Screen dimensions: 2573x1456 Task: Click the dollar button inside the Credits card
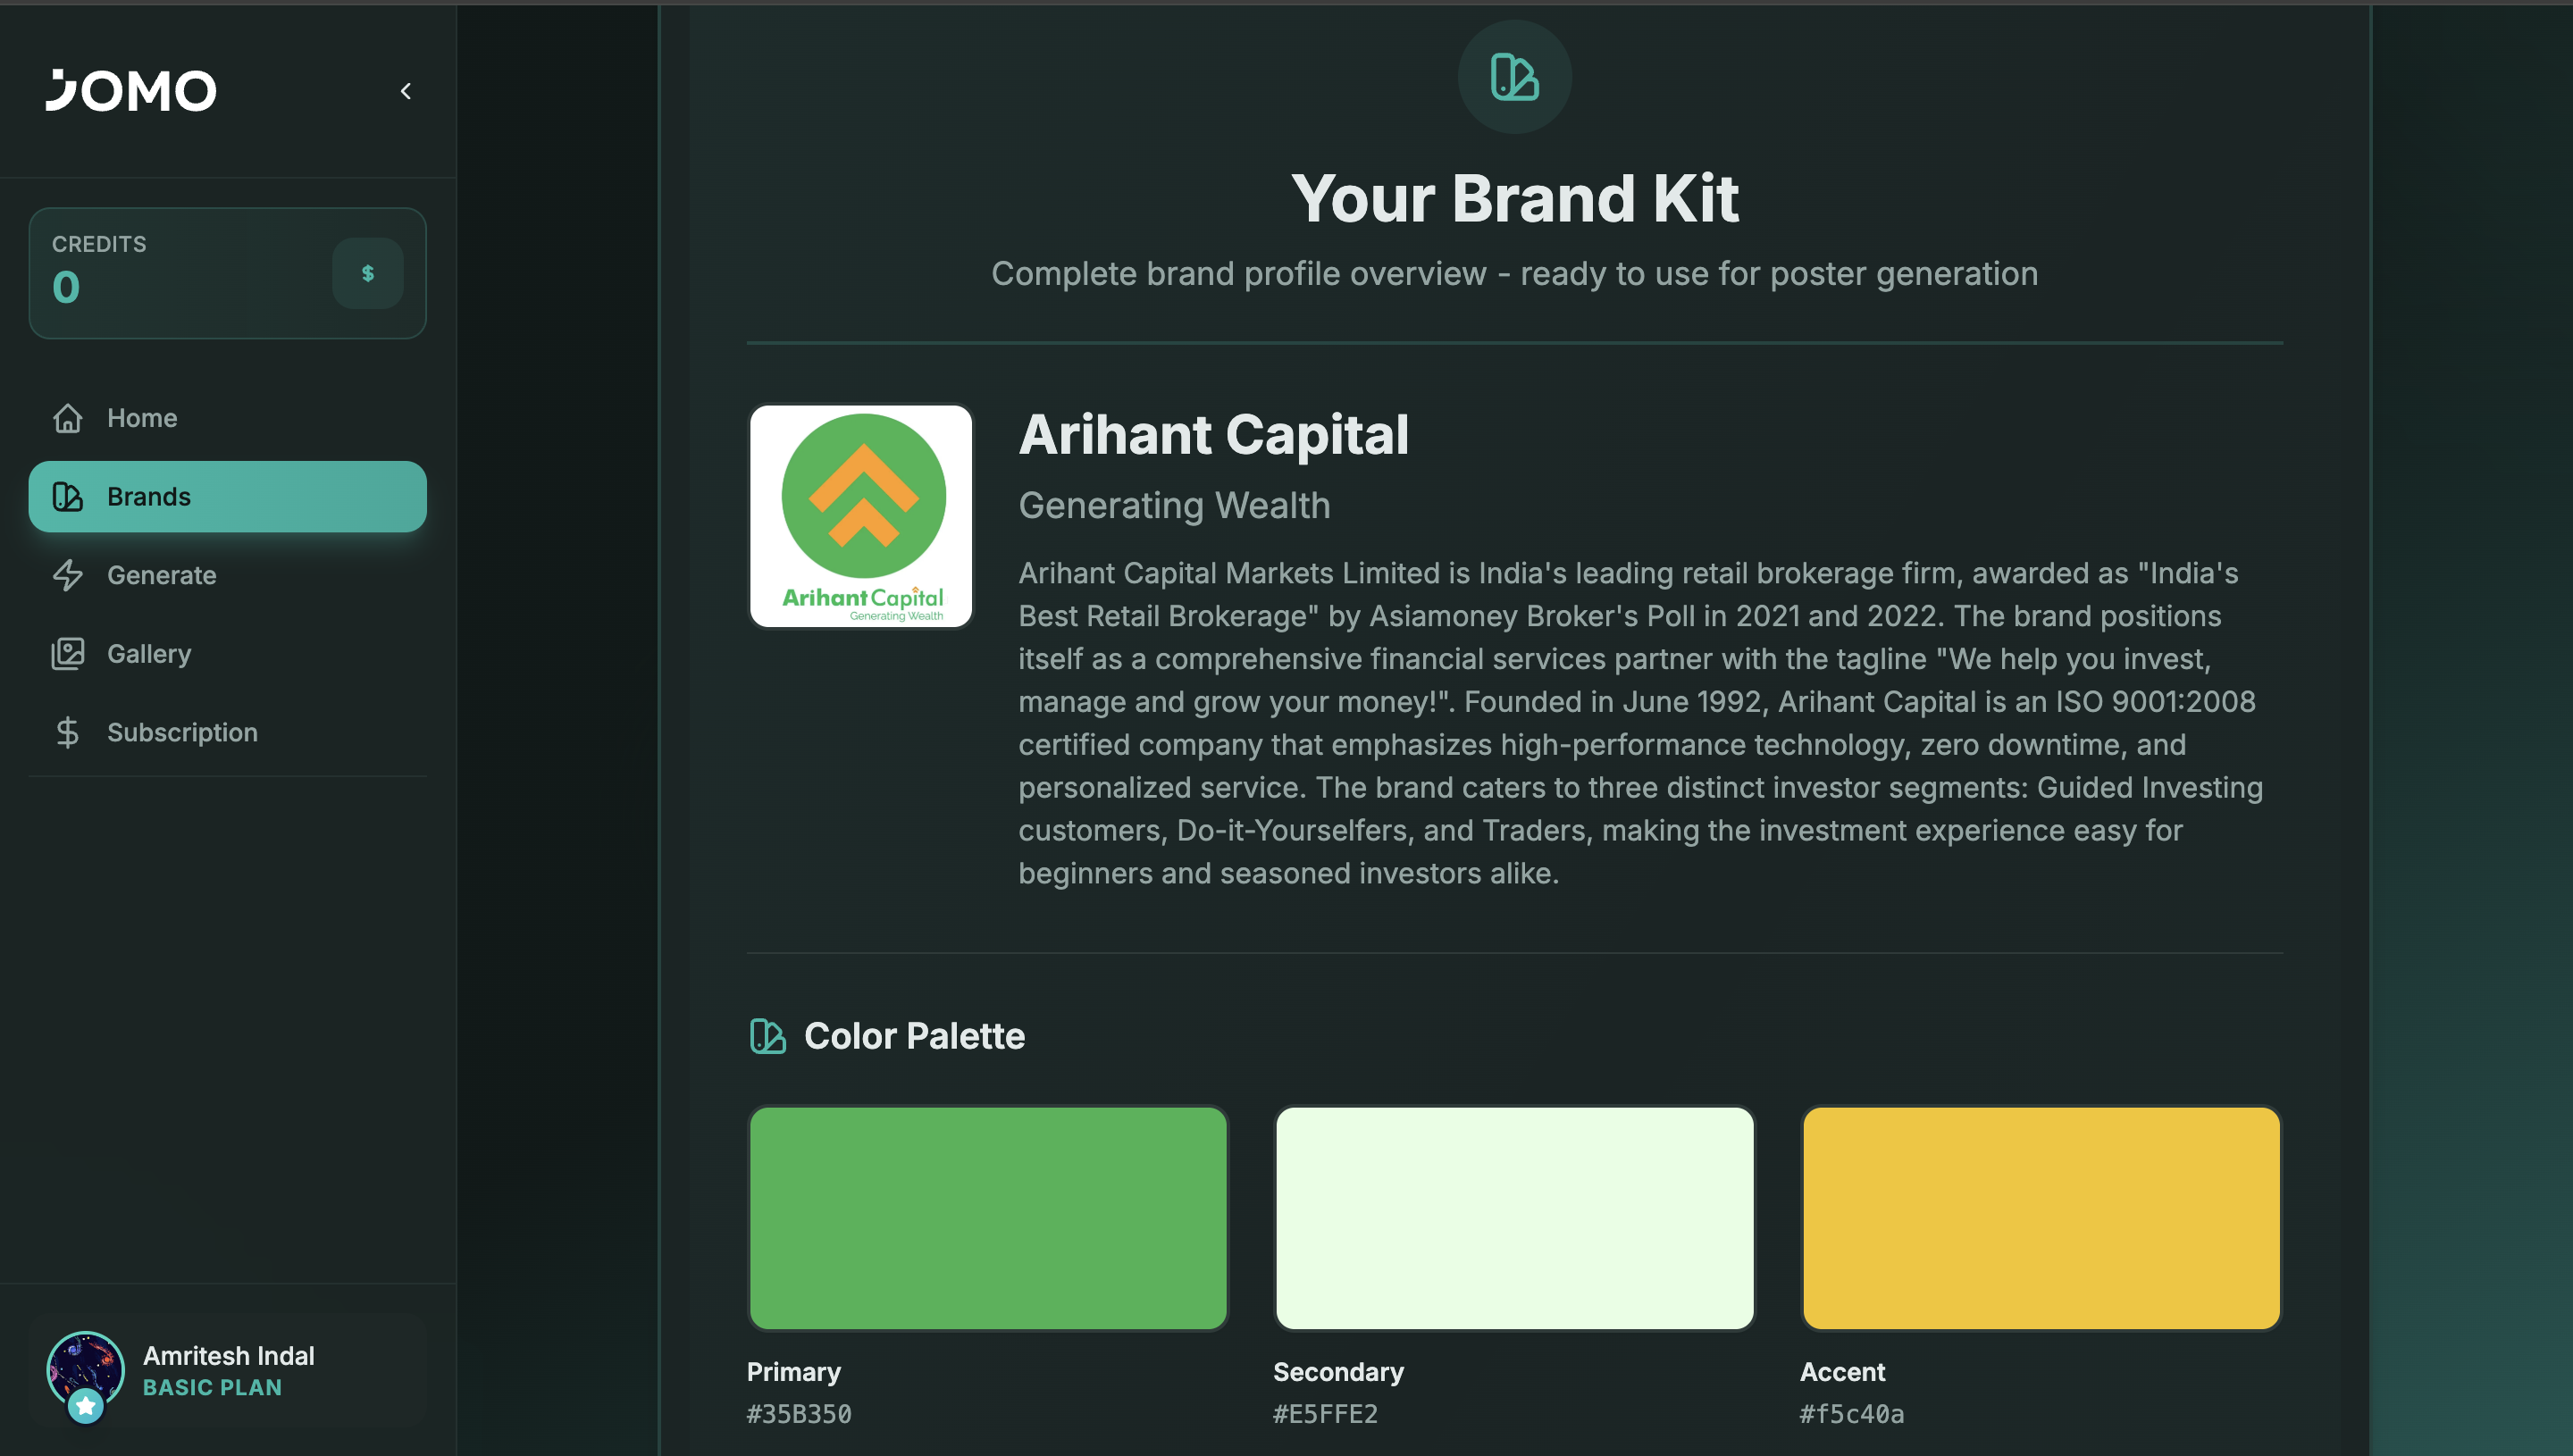367,273
